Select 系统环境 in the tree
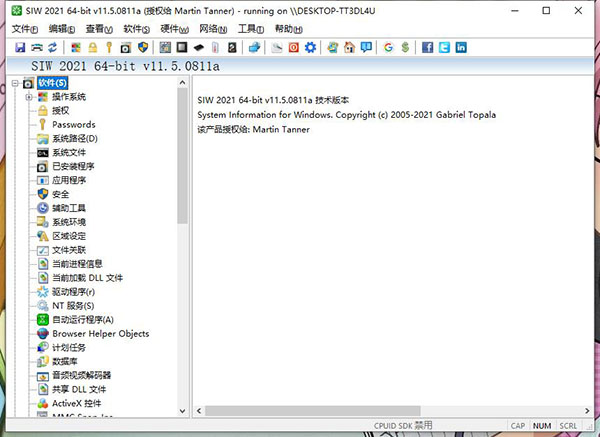This screenshot has width=600, height=437. pos(69,222)
